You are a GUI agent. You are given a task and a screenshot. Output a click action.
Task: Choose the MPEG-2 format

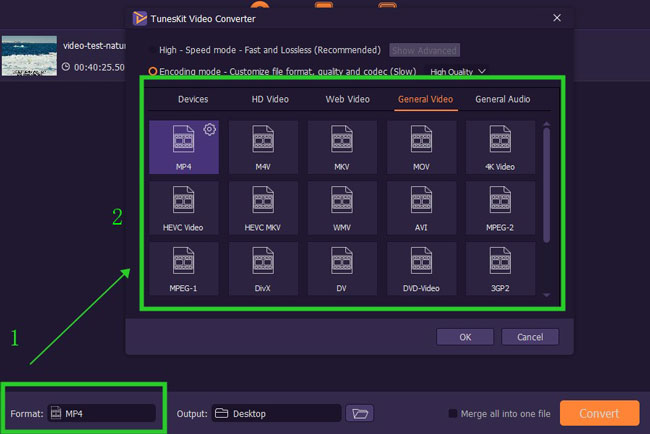coord(500,208)
